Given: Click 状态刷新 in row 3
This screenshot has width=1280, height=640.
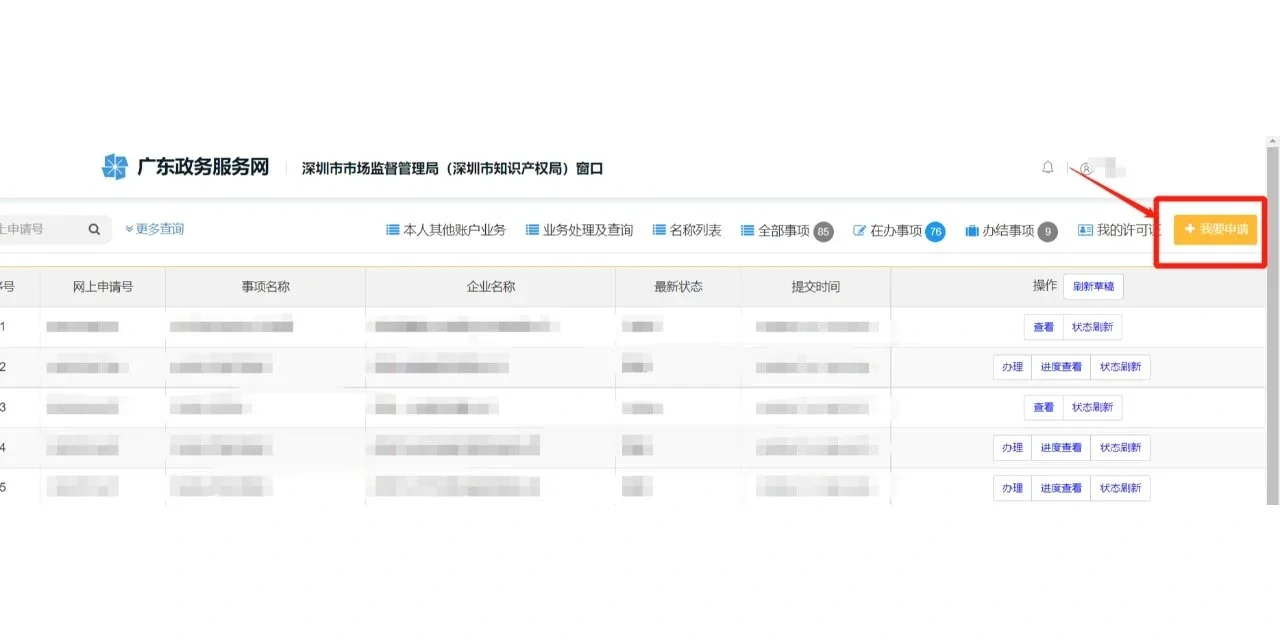Looking at the screenshot, I should [x=1092, y=408].
